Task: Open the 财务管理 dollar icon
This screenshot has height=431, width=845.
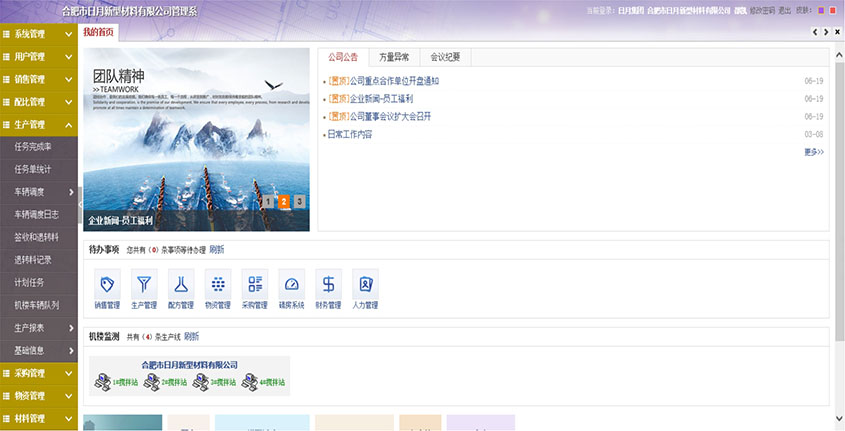Action: 328,283
